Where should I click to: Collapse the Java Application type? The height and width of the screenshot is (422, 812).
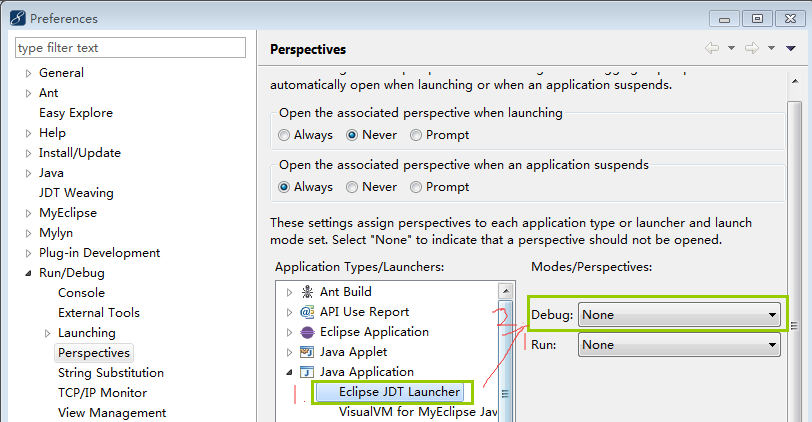(289, 372)
